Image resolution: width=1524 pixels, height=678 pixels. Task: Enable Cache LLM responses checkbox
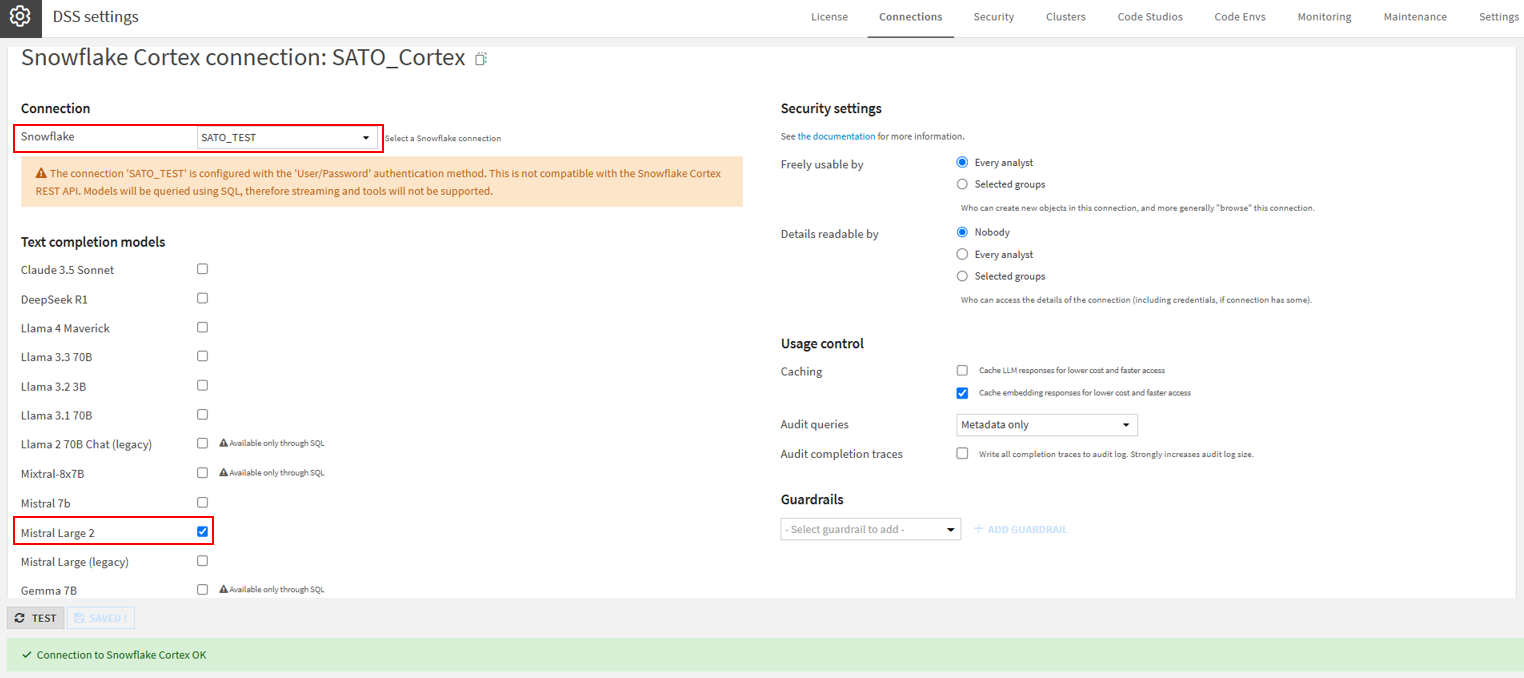pyautogui.click(x=962, y=370)
